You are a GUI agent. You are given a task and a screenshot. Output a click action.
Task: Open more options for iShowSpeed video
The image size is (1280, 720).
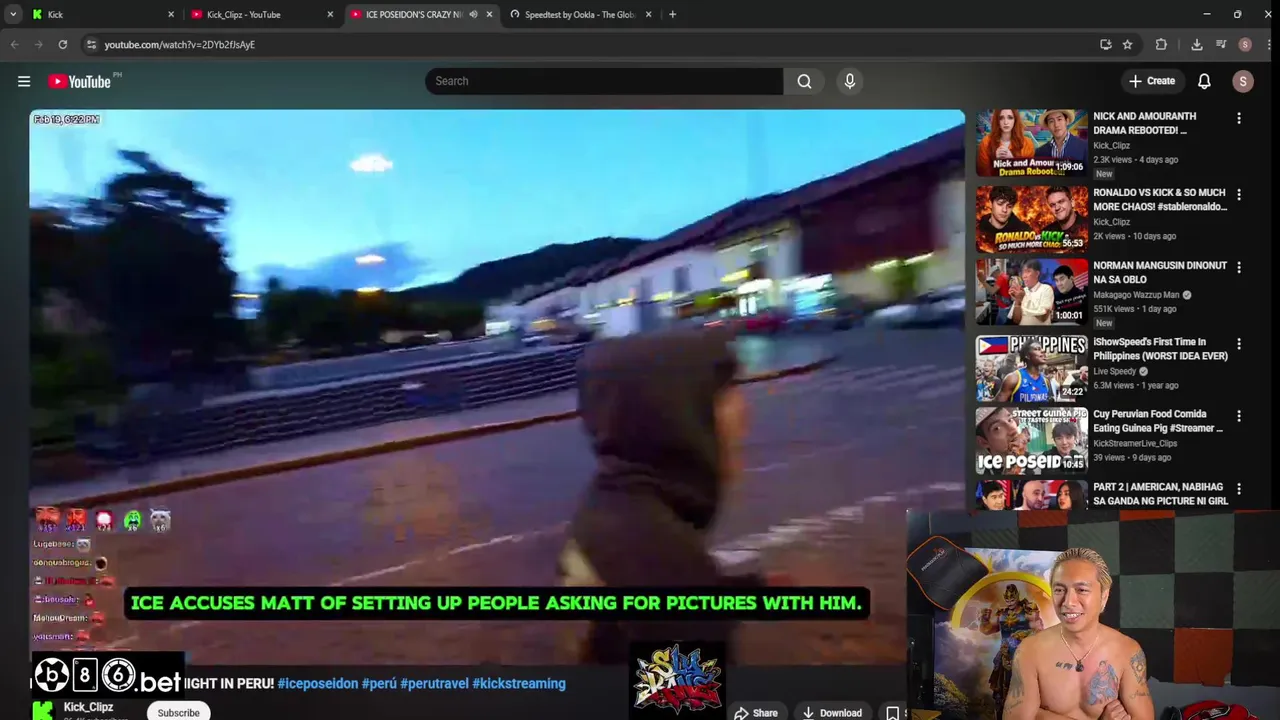1238,343
